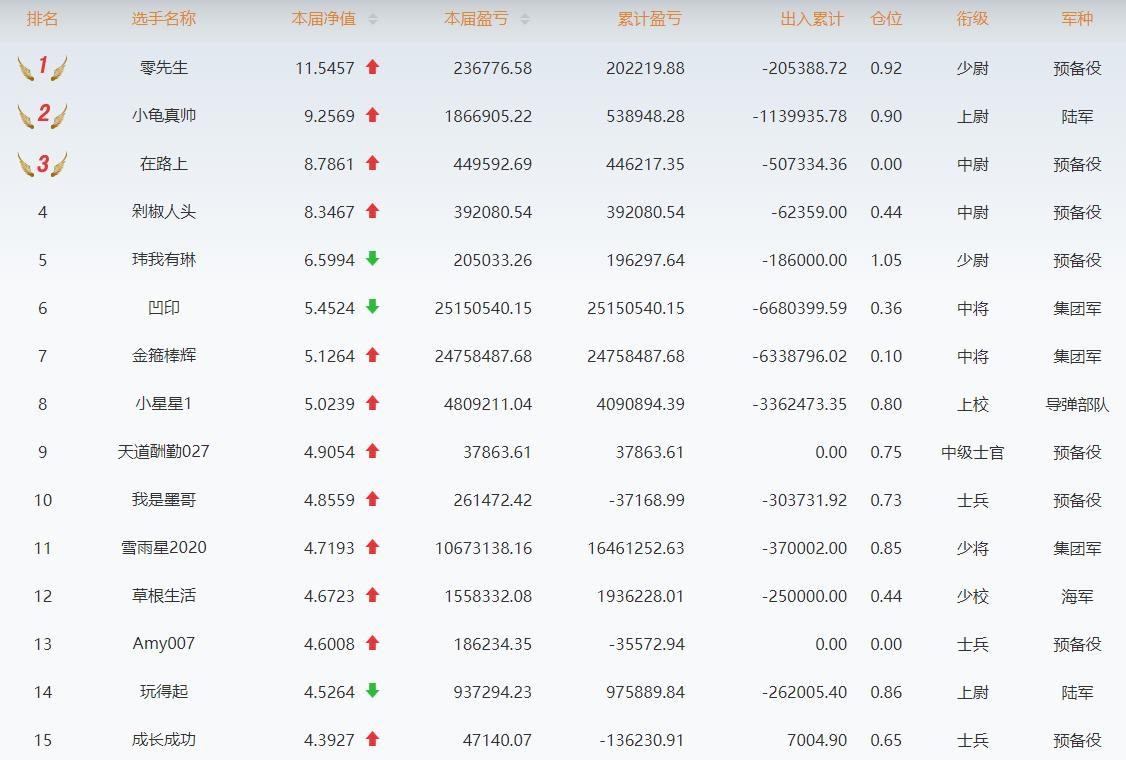Click green down arrow beside 6.5994
The width and height of the screenshot is (1126, 760).
pyautogui.click(x=372, y=259)
